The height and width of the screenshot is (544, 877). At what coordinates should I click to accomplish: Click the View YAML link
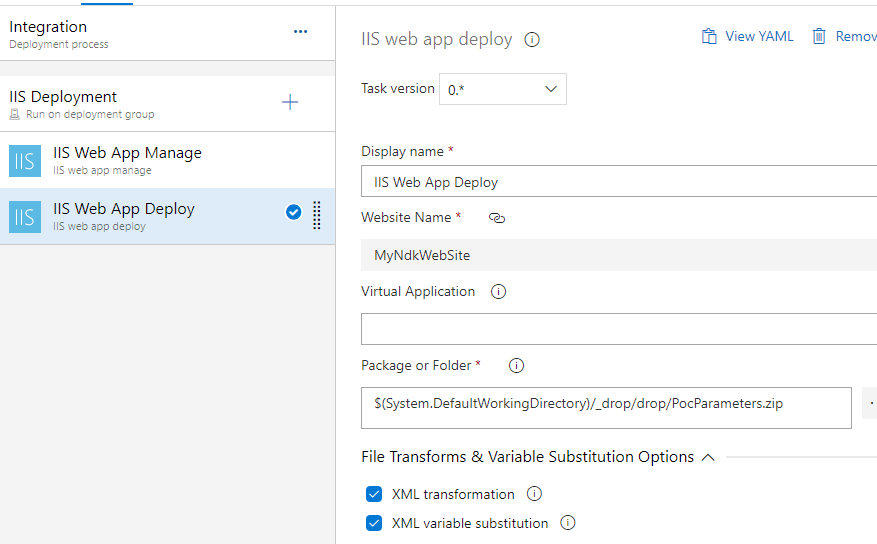click(748, 36)
